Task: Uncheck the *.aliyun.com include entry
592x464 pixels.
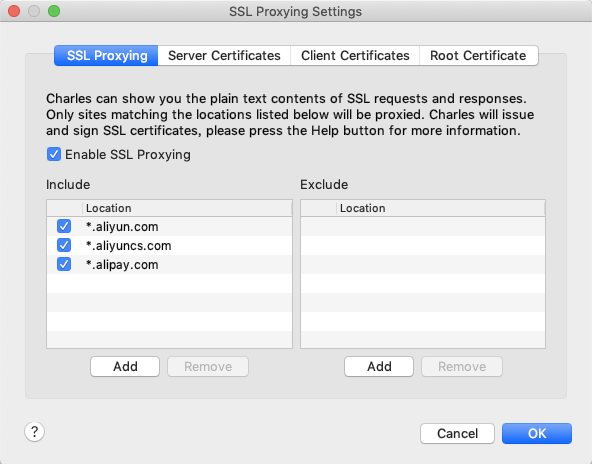Action: pyautogui.click(x=64, y=227)
